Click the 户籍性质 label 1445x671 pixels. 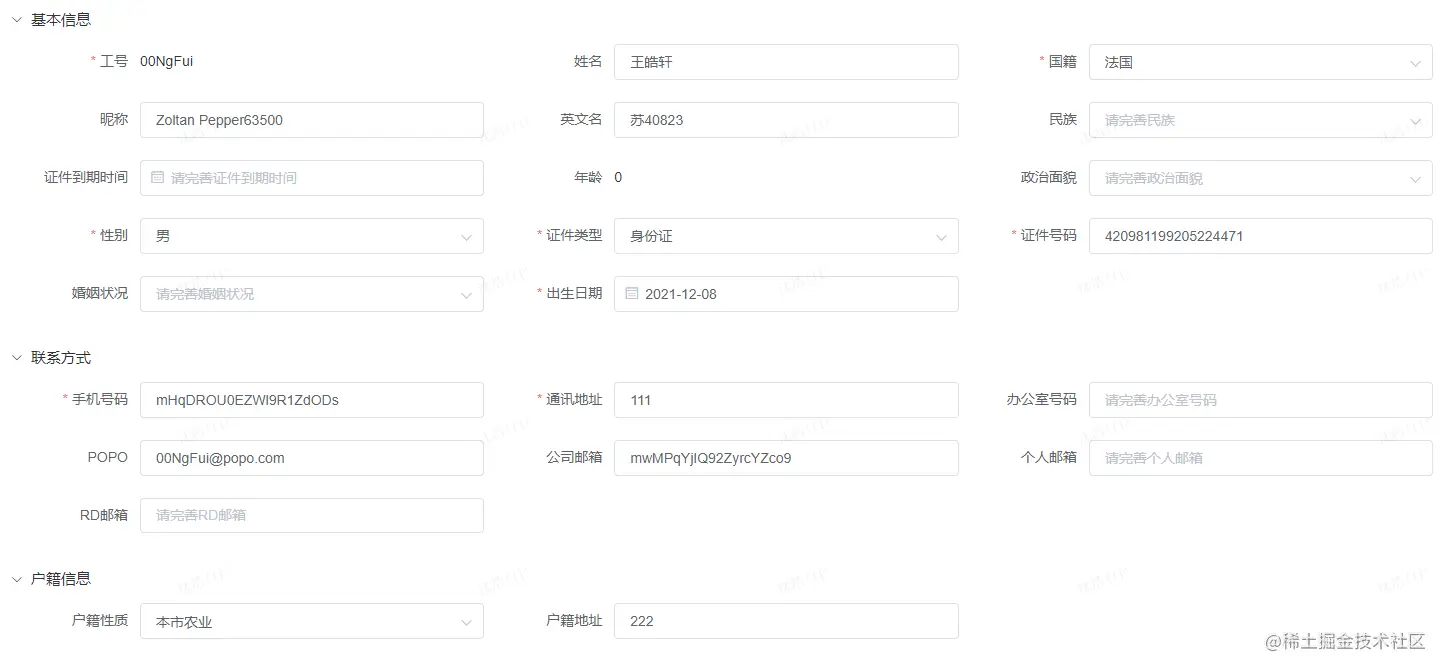(x=100, y=620)
